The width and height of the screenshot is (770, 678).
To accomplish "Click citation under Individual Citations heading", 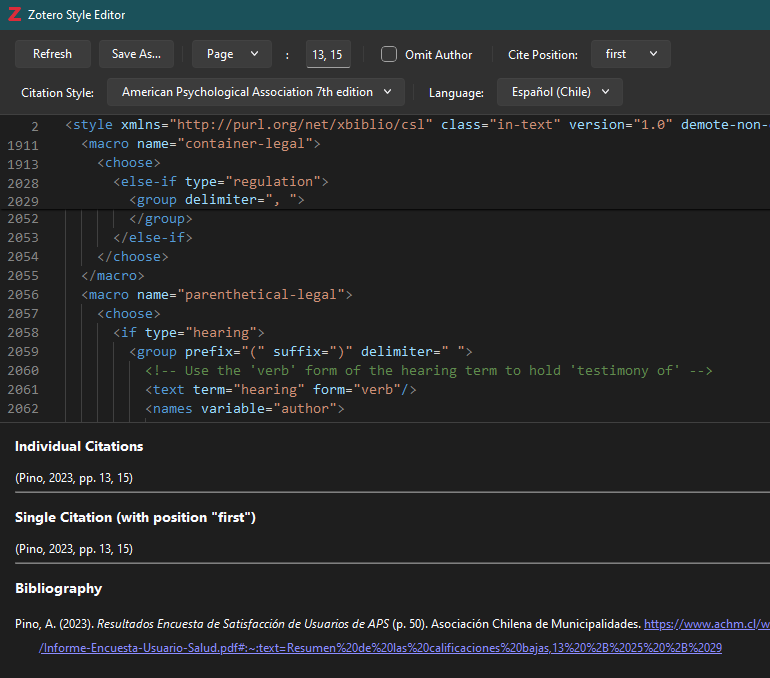I will pyautogui.click(x=74, y=478).
